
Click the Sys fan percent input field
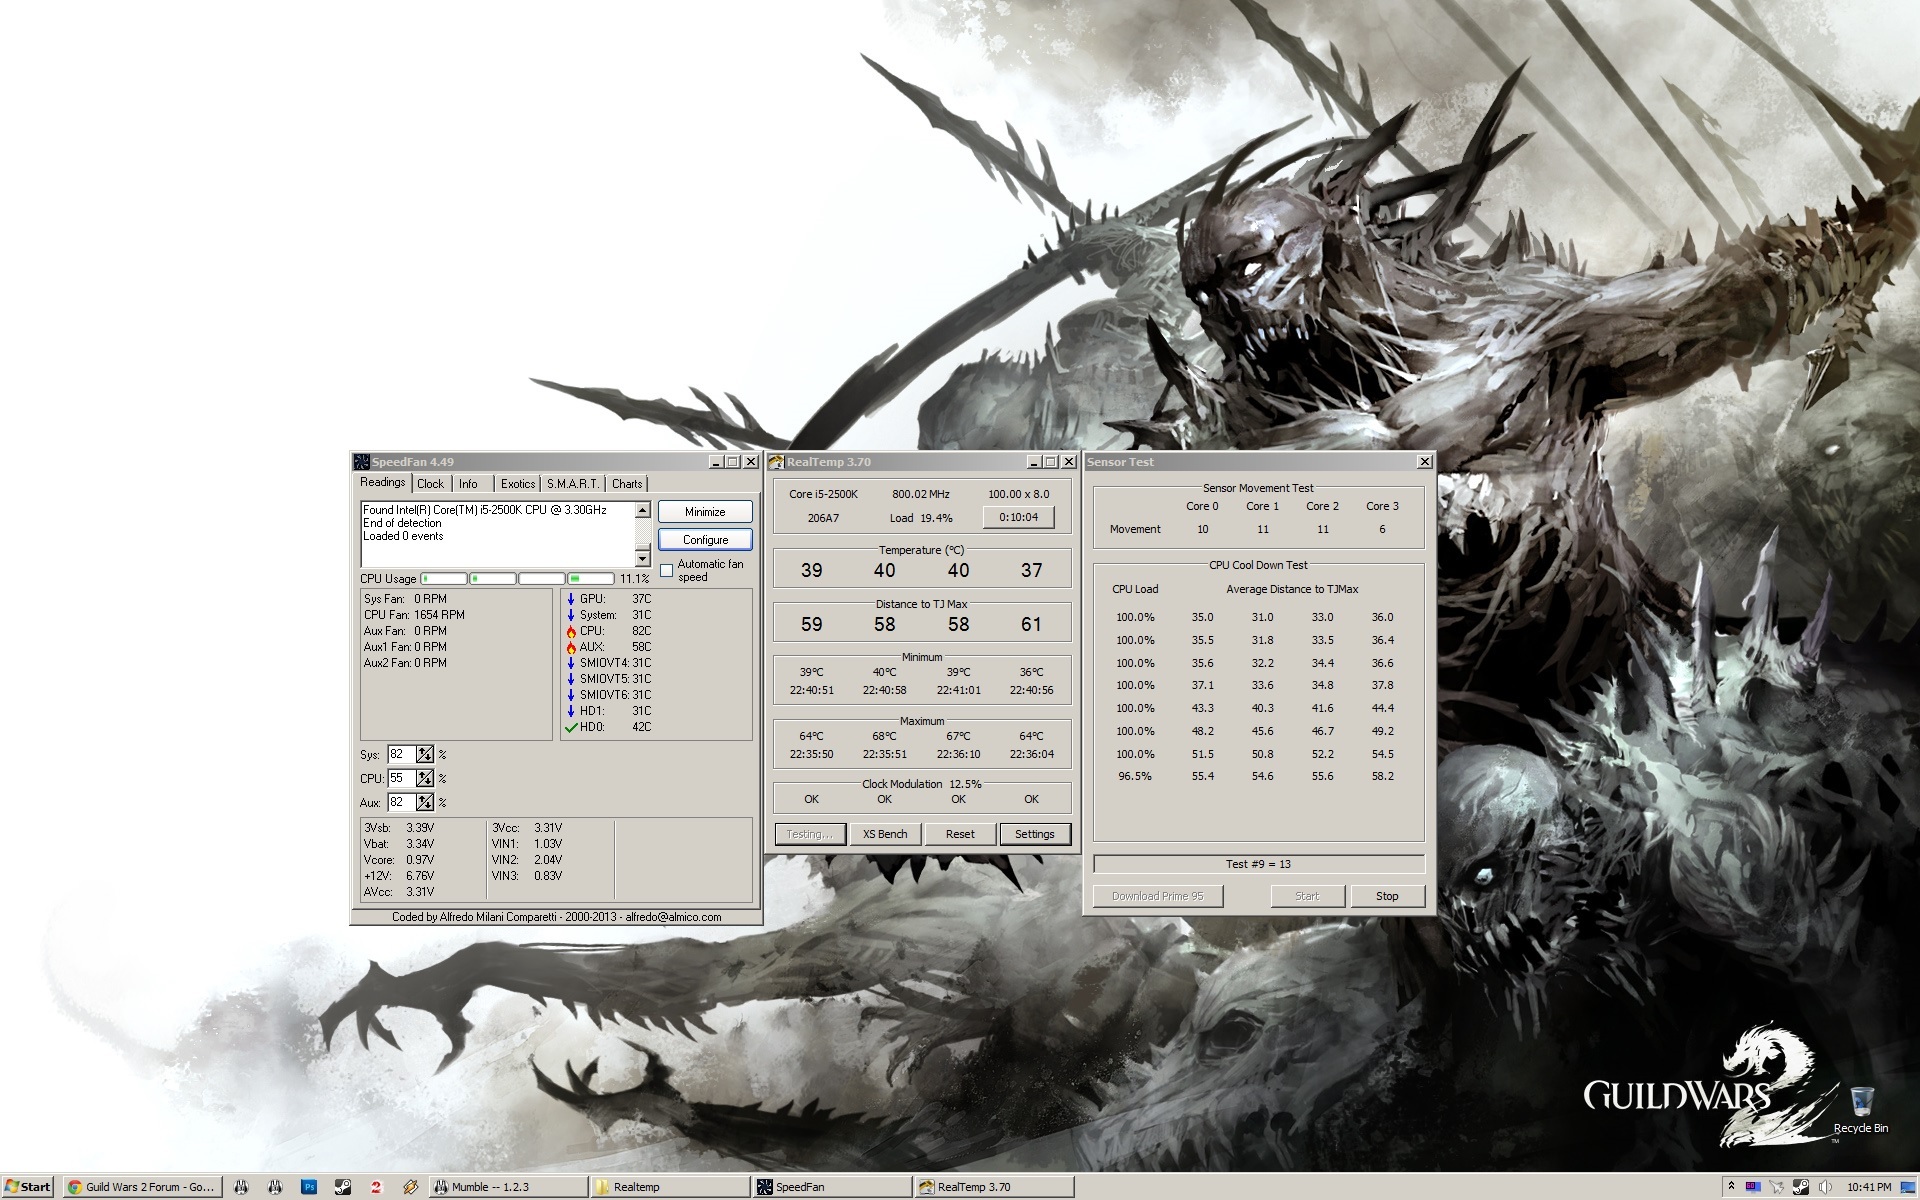[401, 754]
